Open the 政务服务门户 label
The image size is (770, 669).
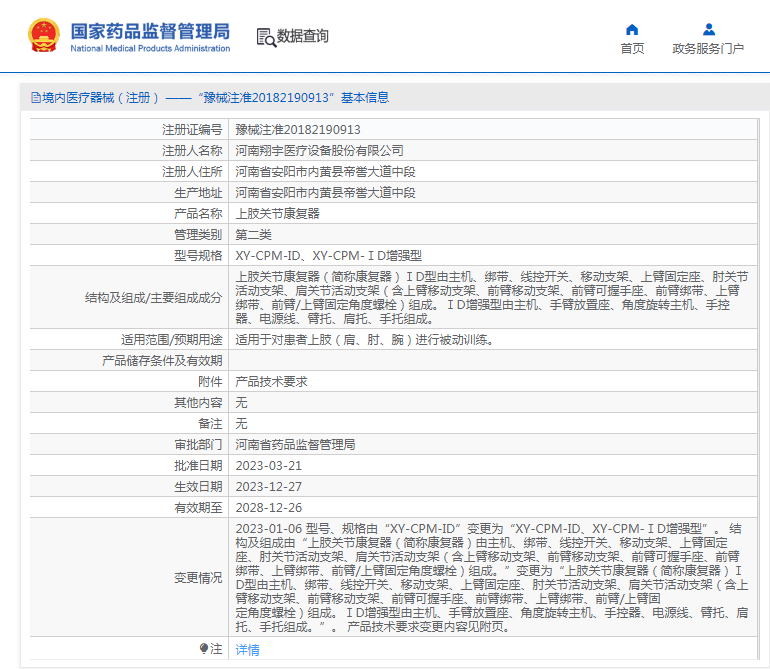[708, 49]
